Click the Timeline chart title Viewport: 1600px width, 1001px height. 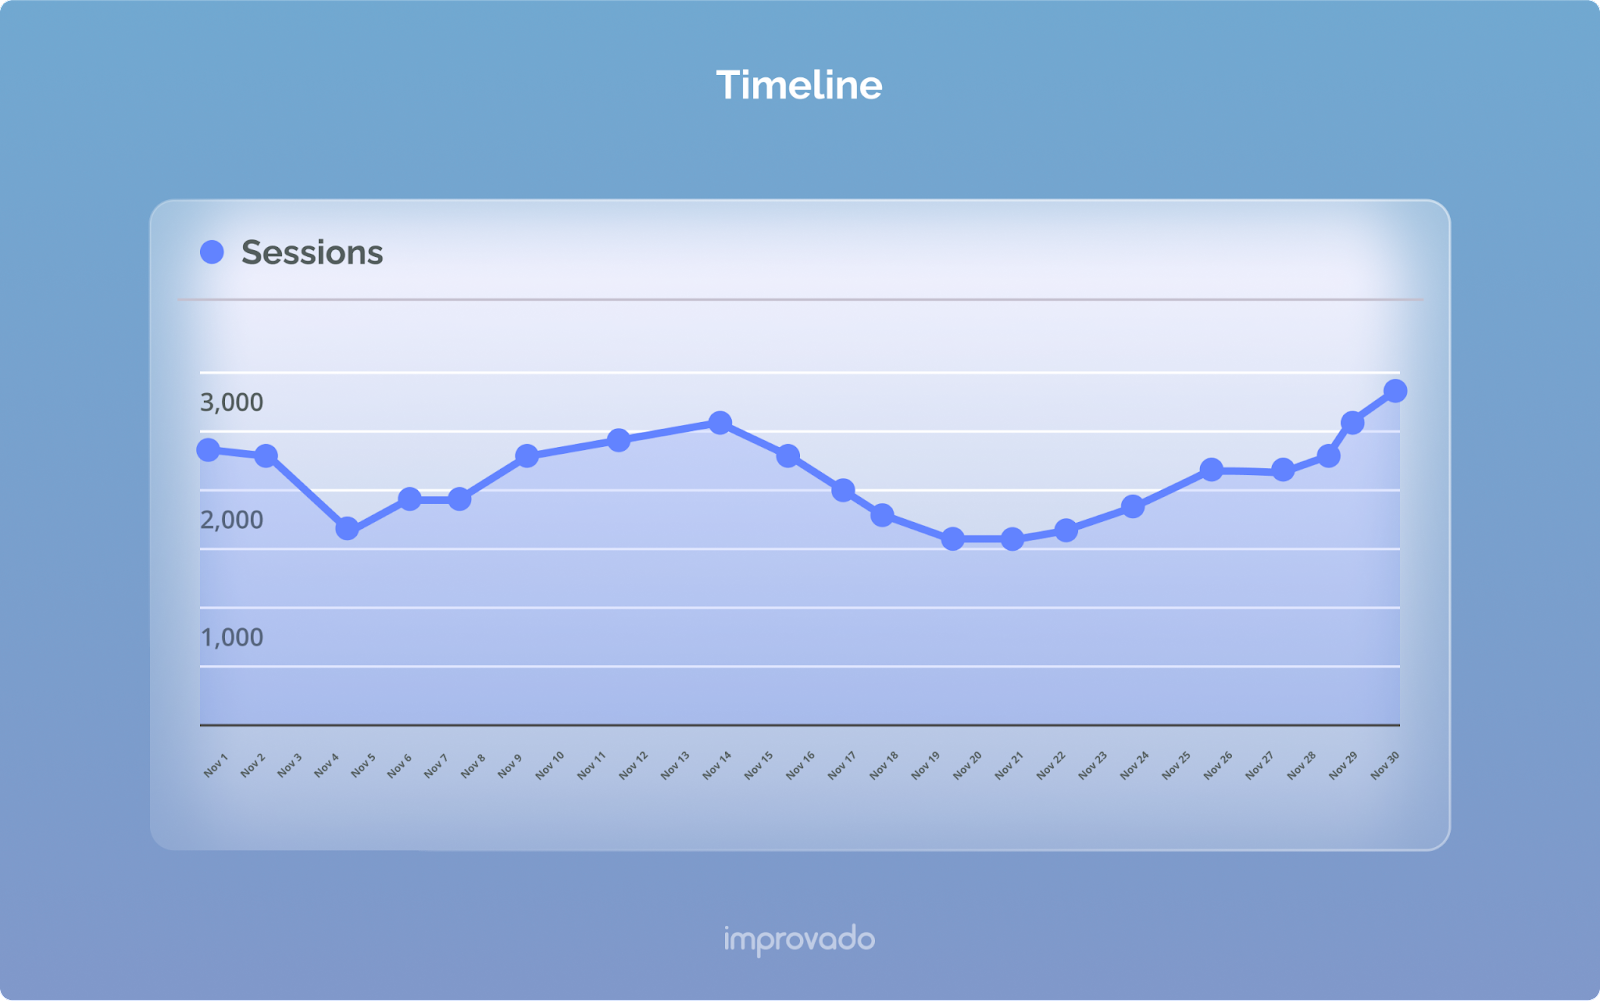click(x=799, y=85)
